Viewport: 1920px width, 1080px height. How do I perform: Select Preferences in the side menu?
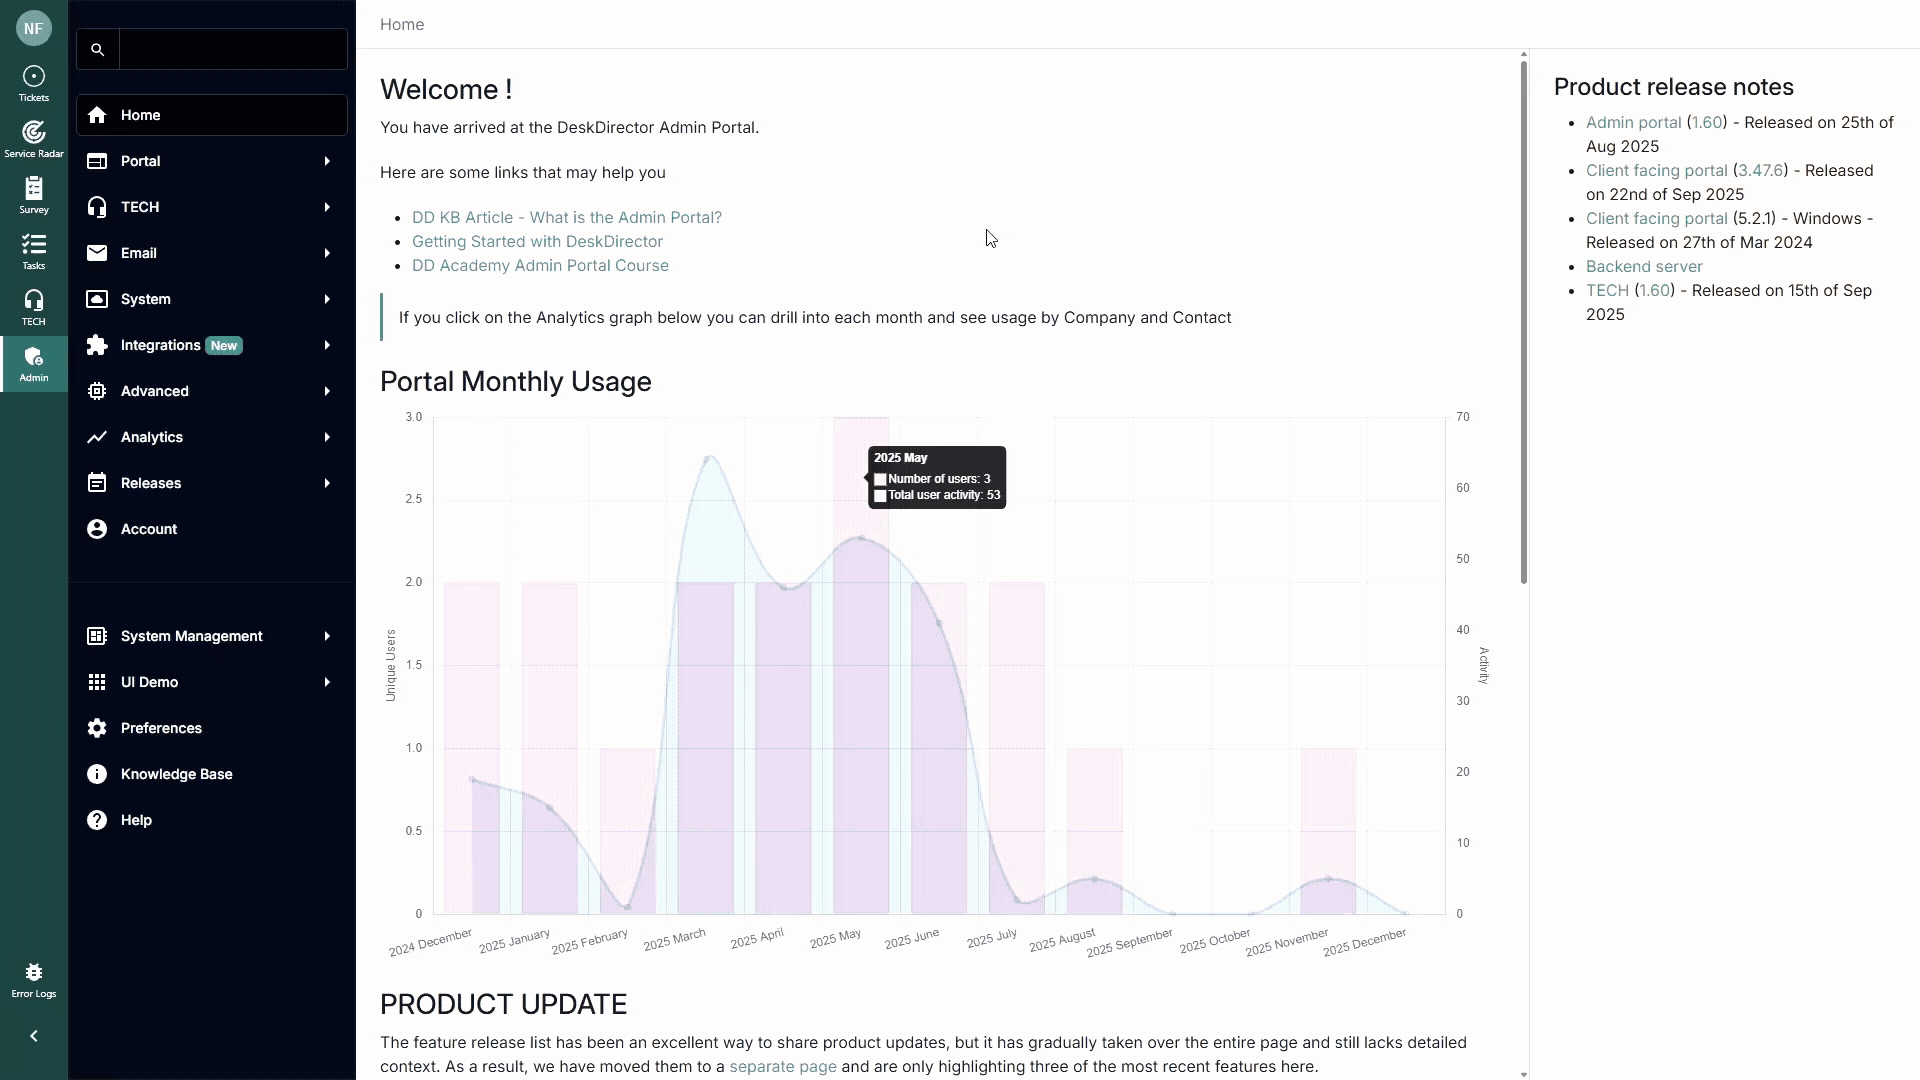(x=161, y=728)
